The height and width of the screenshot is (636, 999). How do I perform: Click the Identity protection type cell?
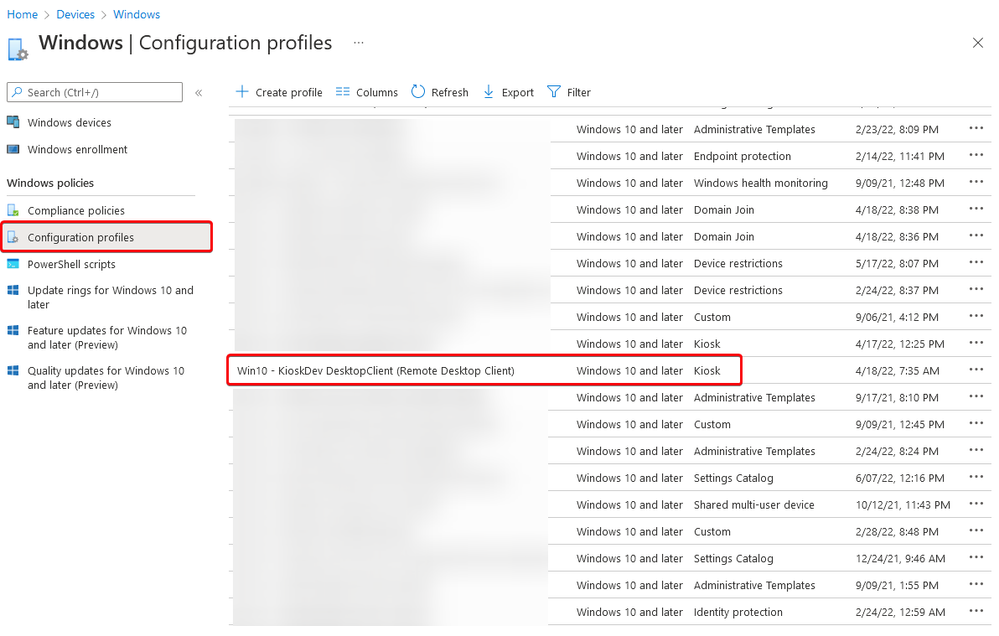click(x=738, y=612)
